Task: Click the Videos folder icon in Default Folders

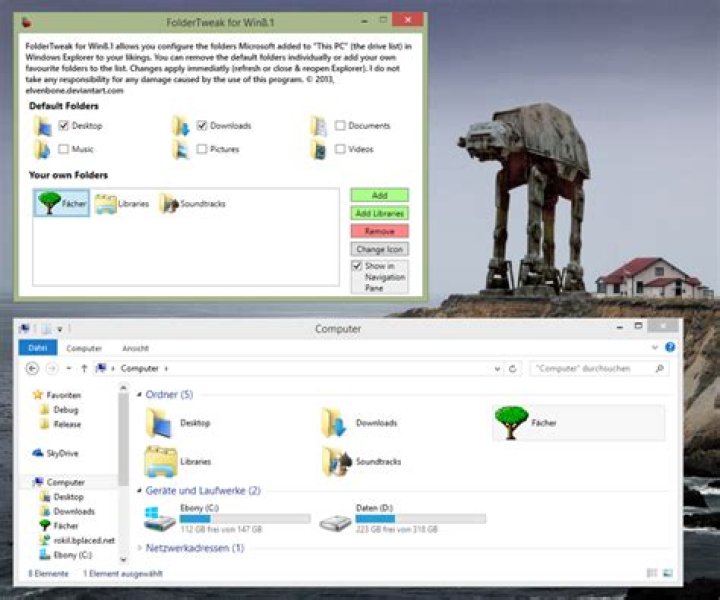Action: coord(319,149)
